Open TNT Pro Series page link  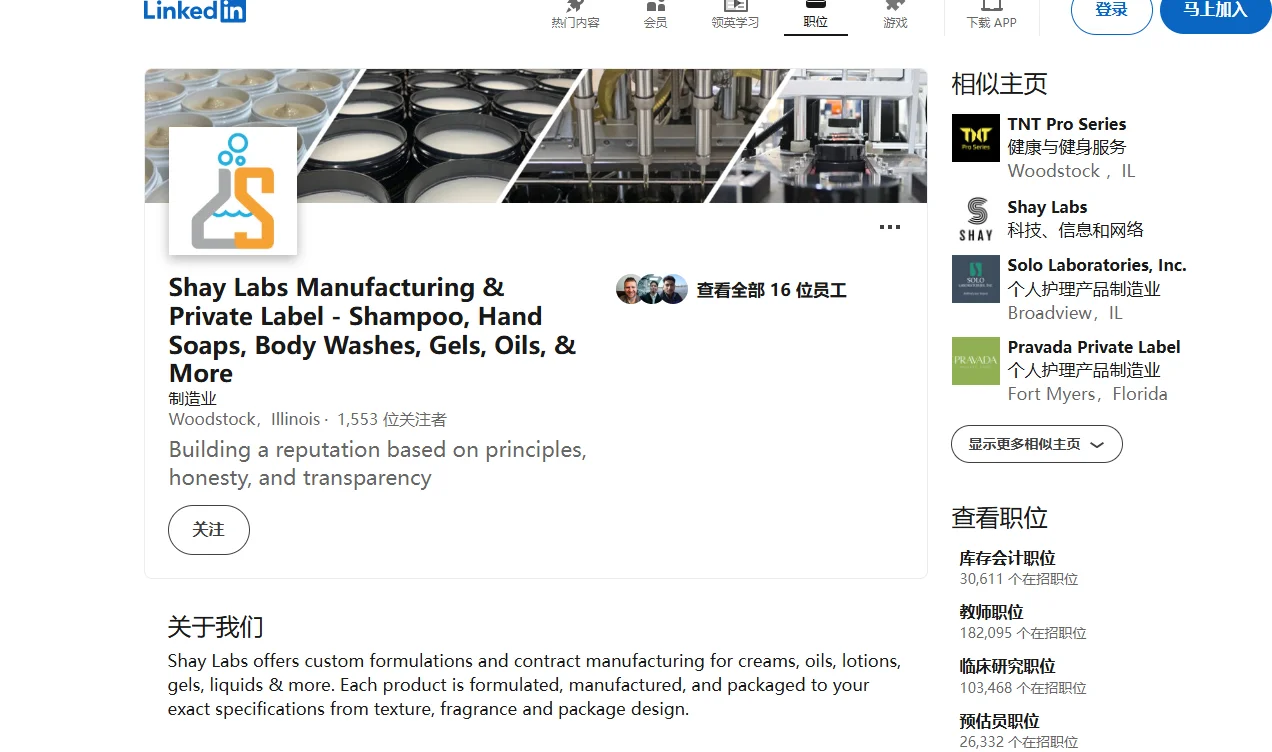tap(1067, 124)
